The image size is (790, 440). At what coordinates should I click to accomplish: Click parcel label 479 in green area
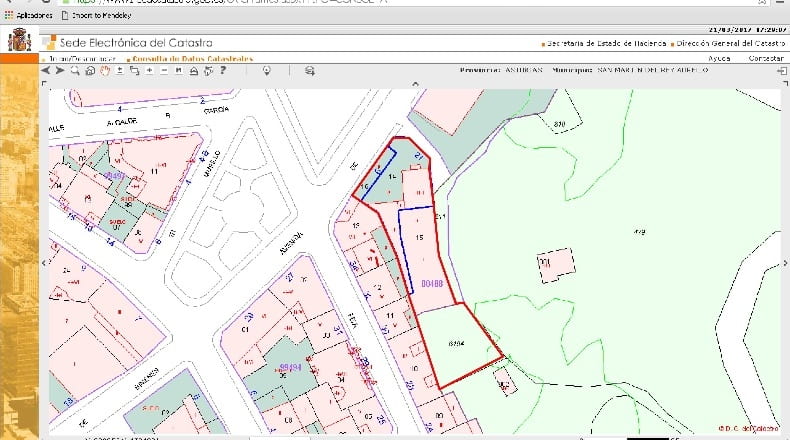tap(639, 232)
